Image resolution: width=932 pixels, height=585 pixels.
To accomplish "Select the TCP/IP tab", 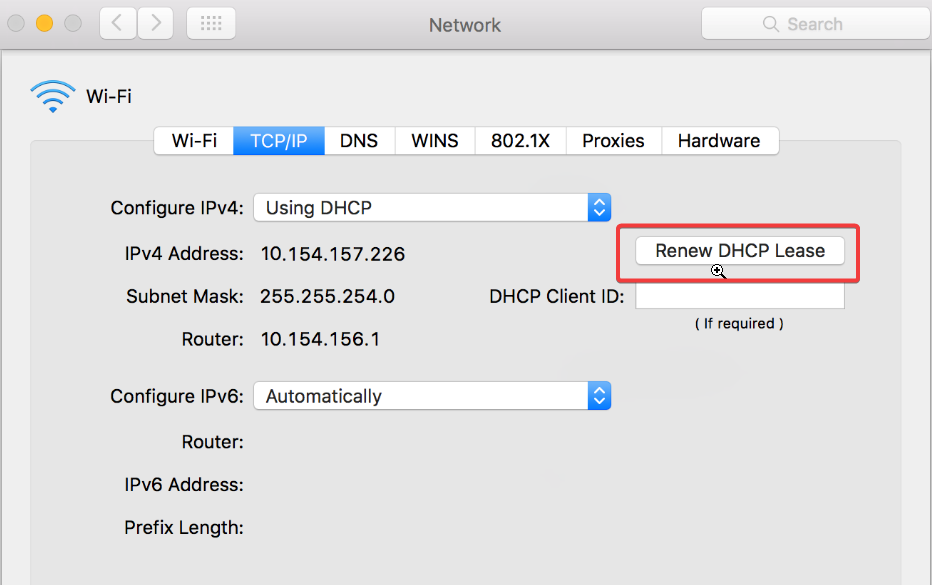I will (278, 140).
